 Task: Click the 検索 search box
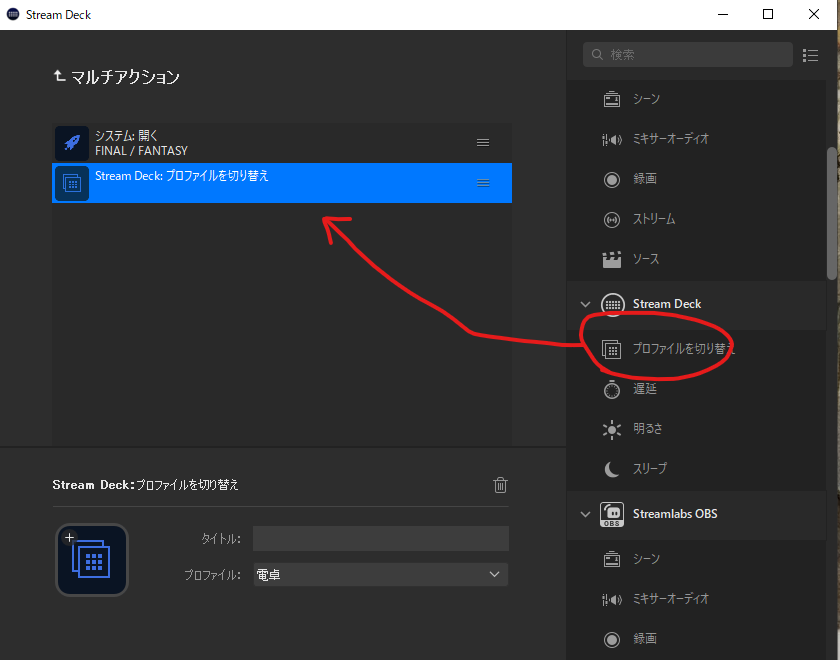[687, 54]
